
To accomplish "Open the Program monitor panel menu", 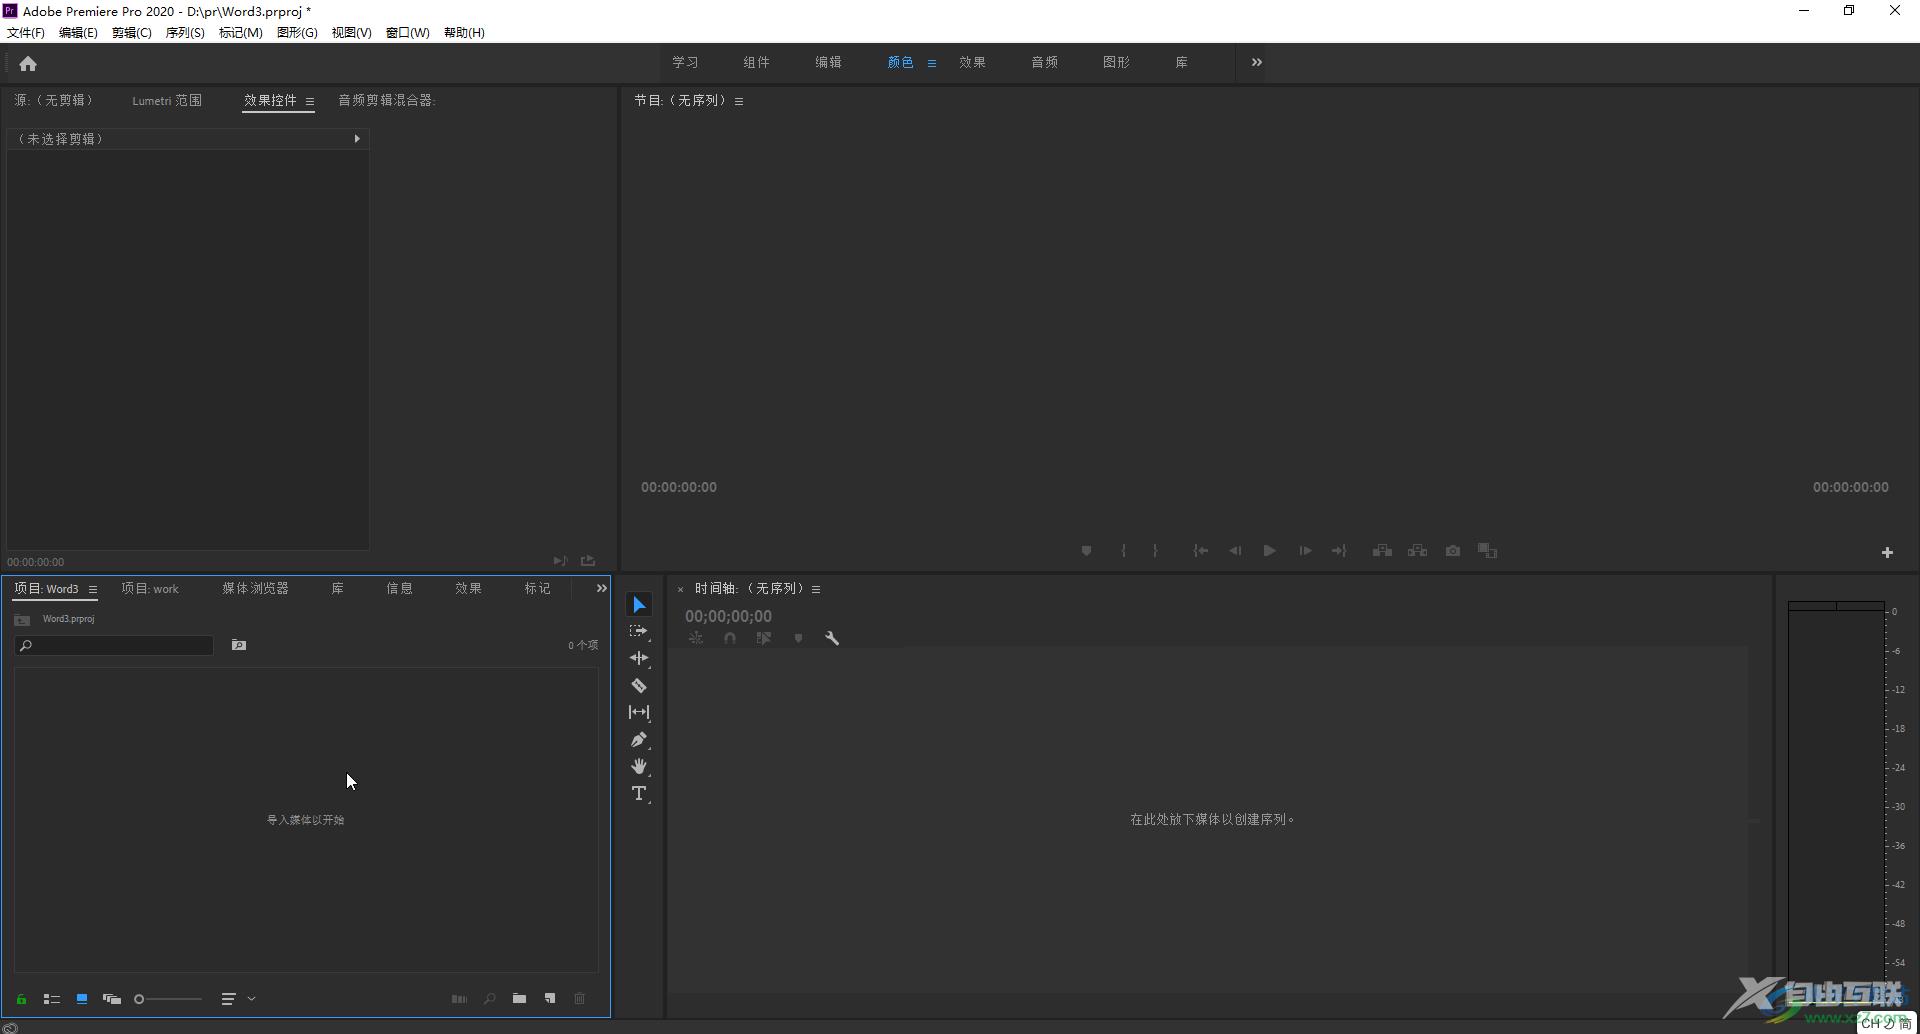I will click(x=739, y=101).
